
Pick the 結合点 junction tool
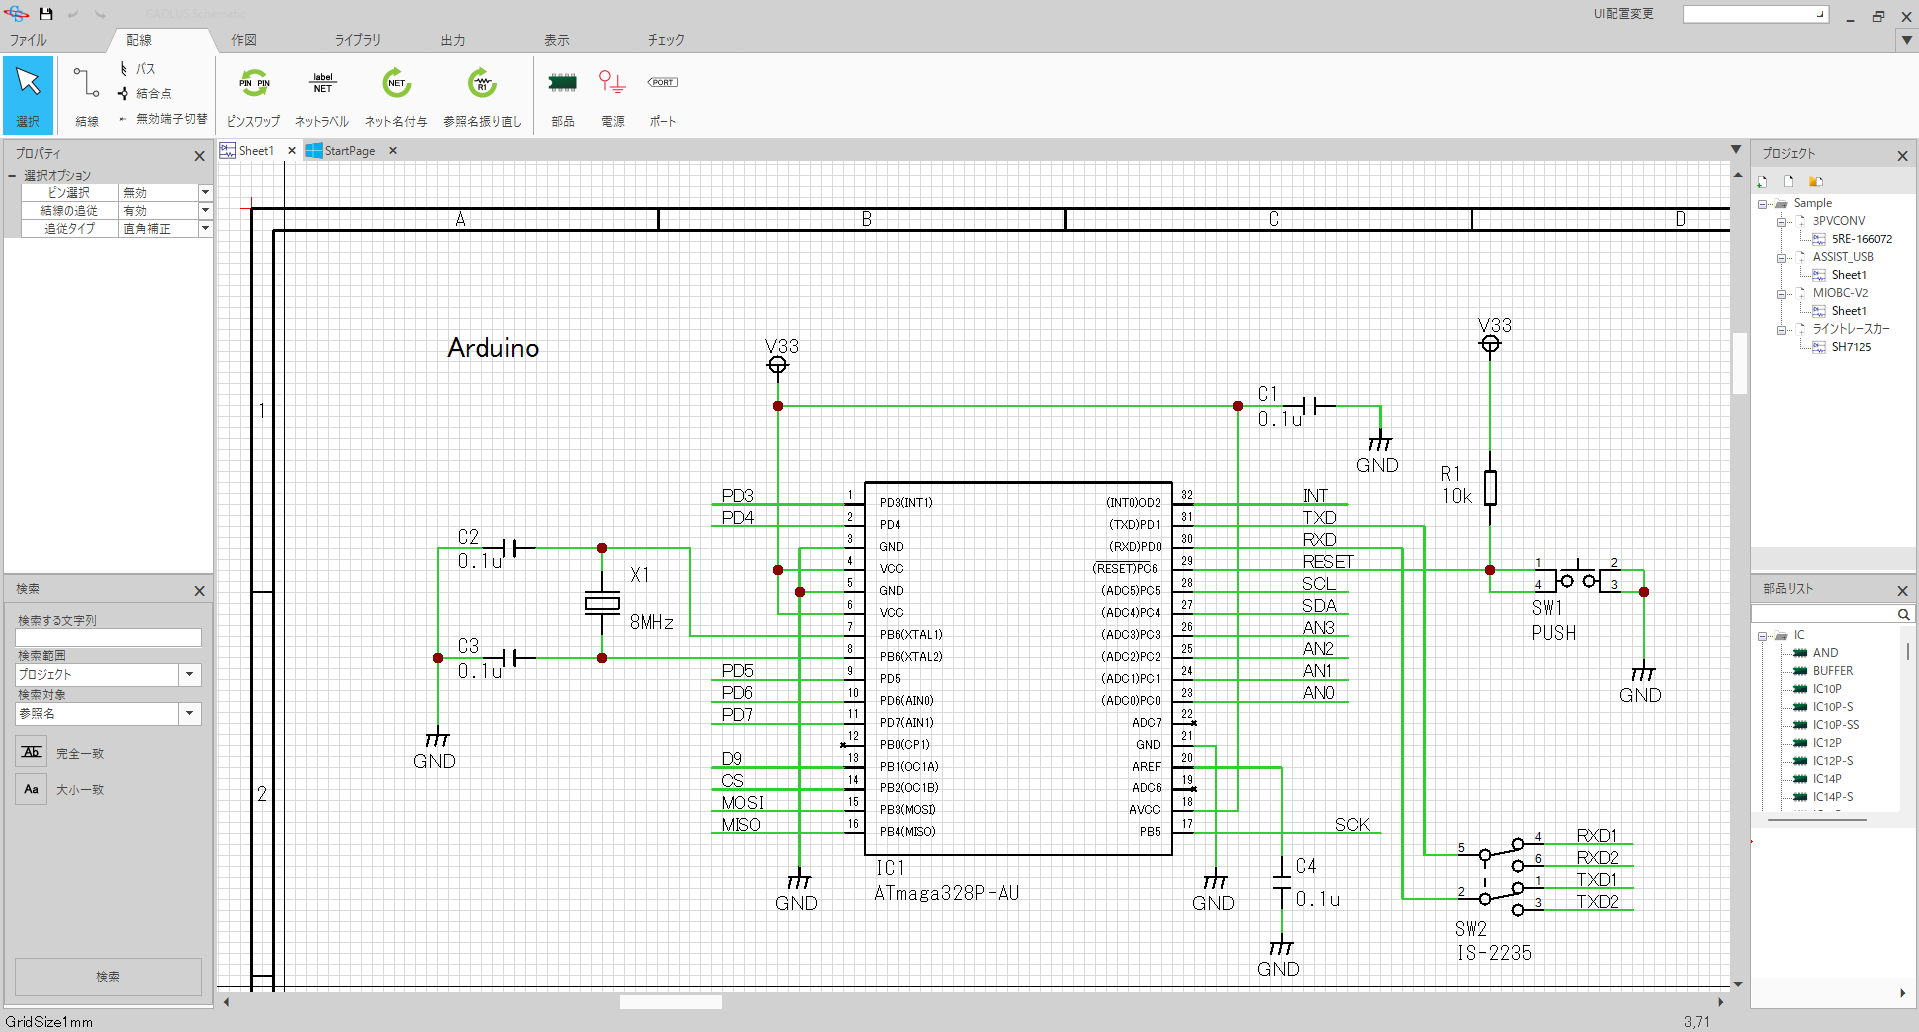pos(145,94)
